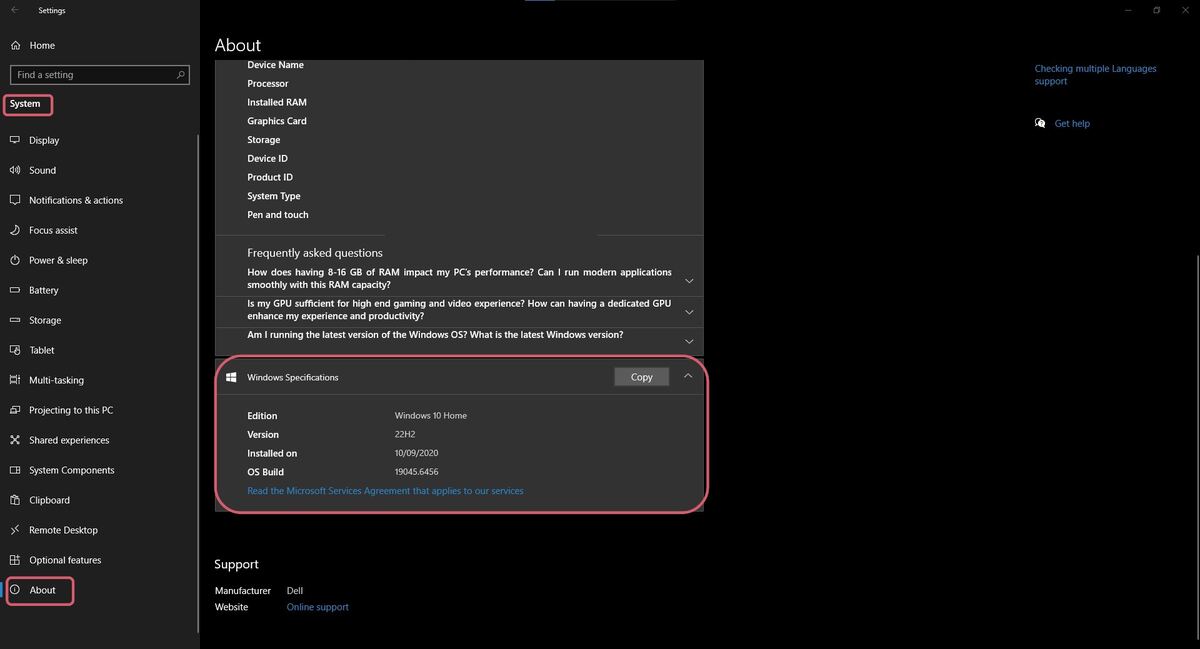
Task: Click the Home icon in sidebar
Action: tap(15, 45)
